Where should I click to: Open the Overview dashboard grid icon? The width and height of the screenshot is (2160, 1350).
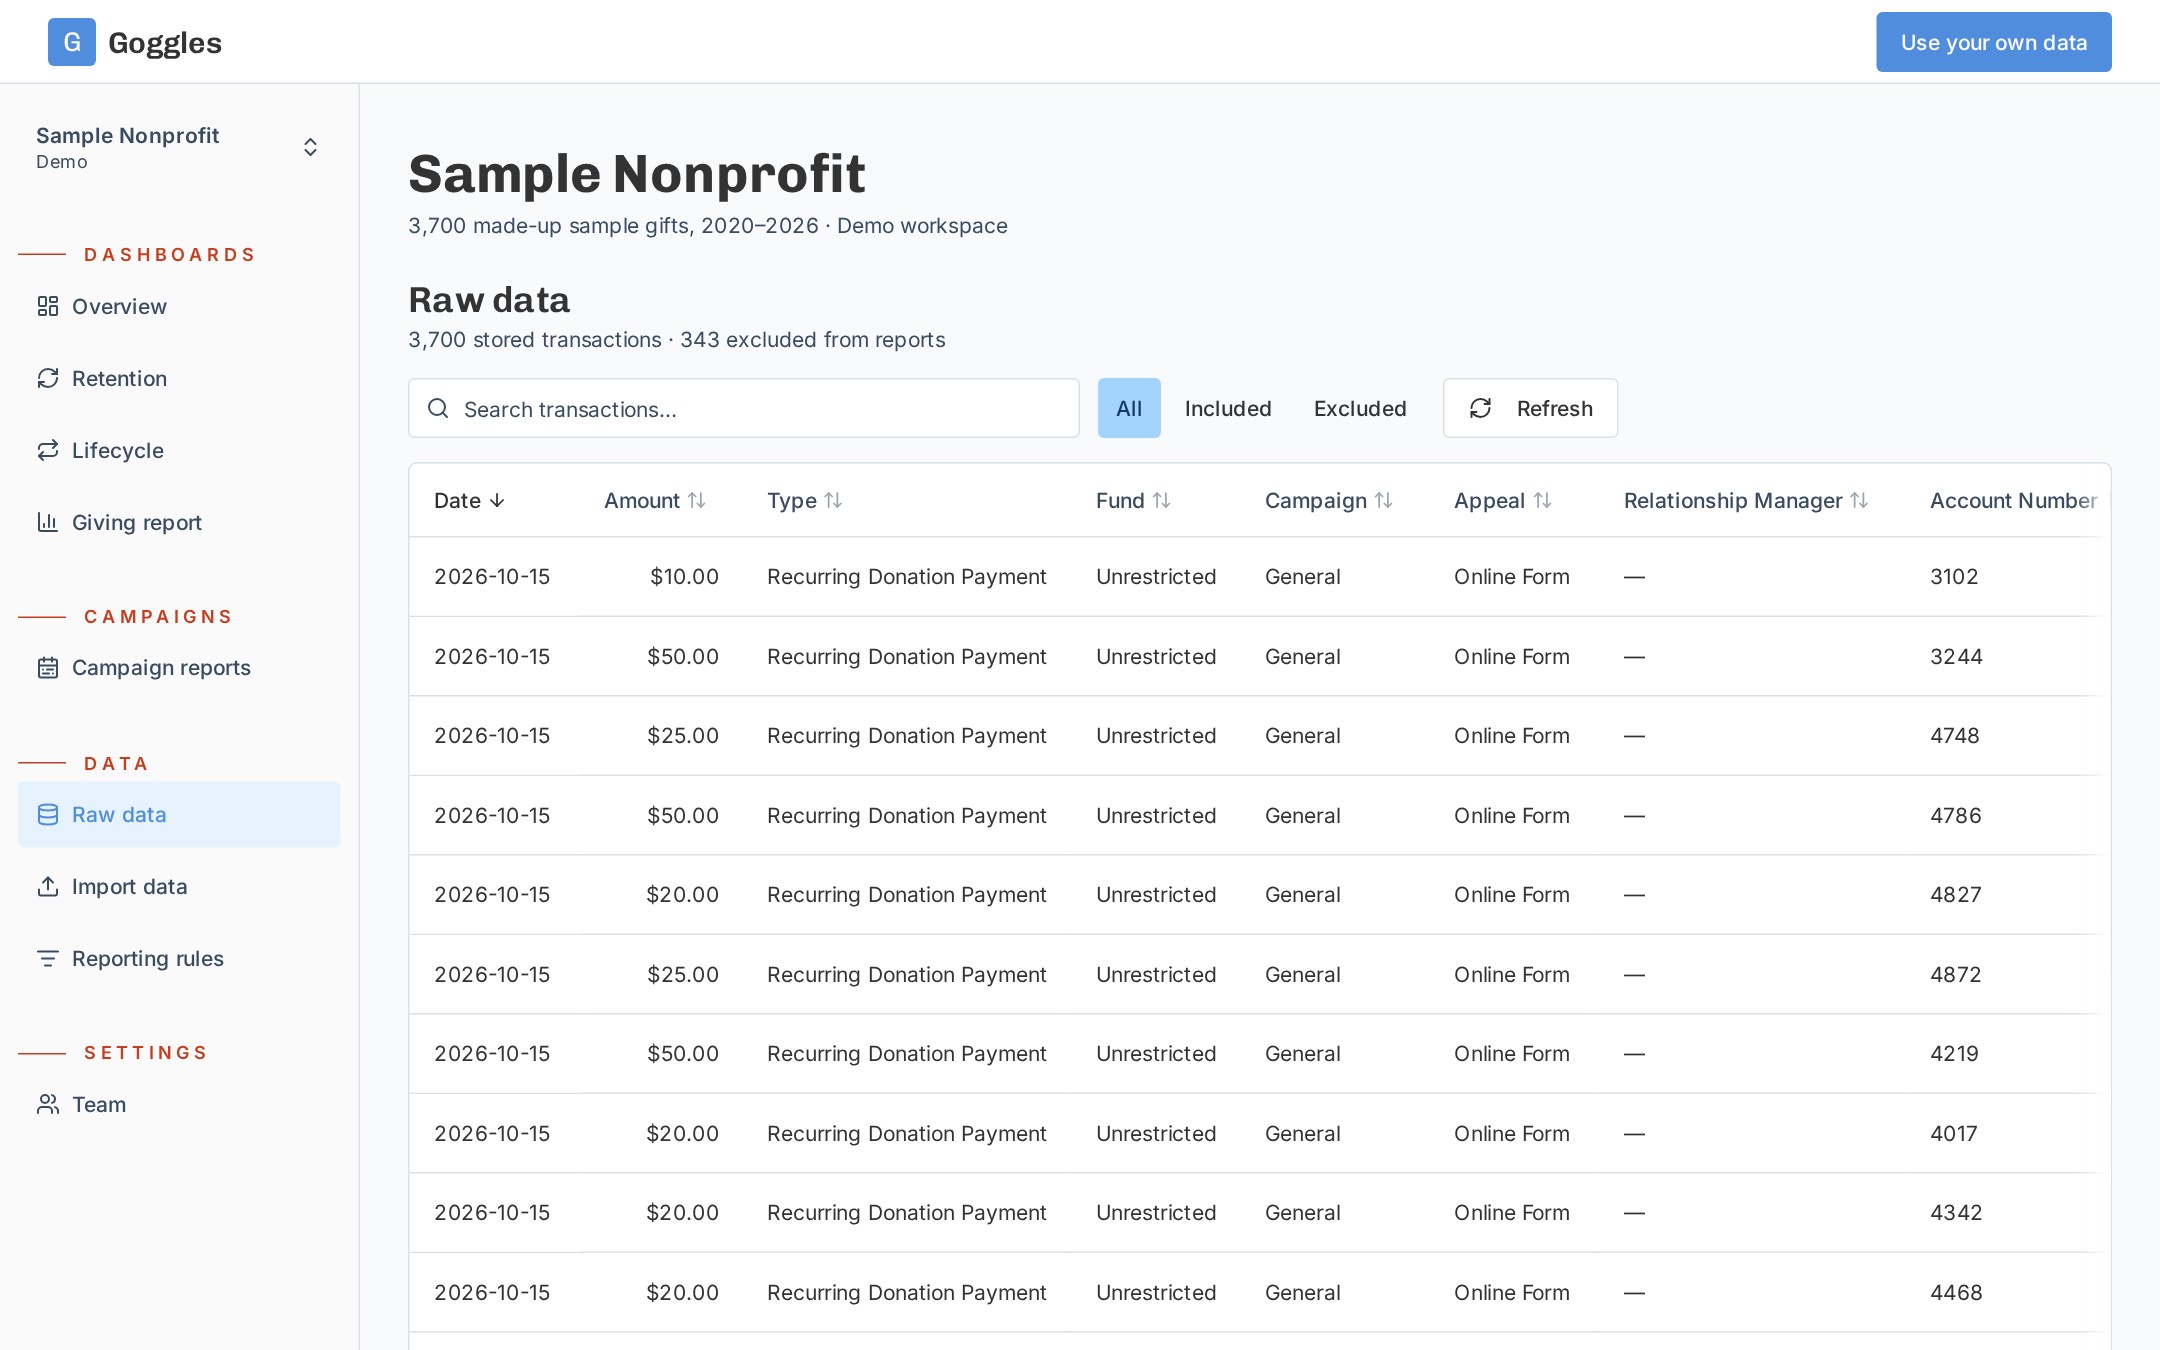48,306
